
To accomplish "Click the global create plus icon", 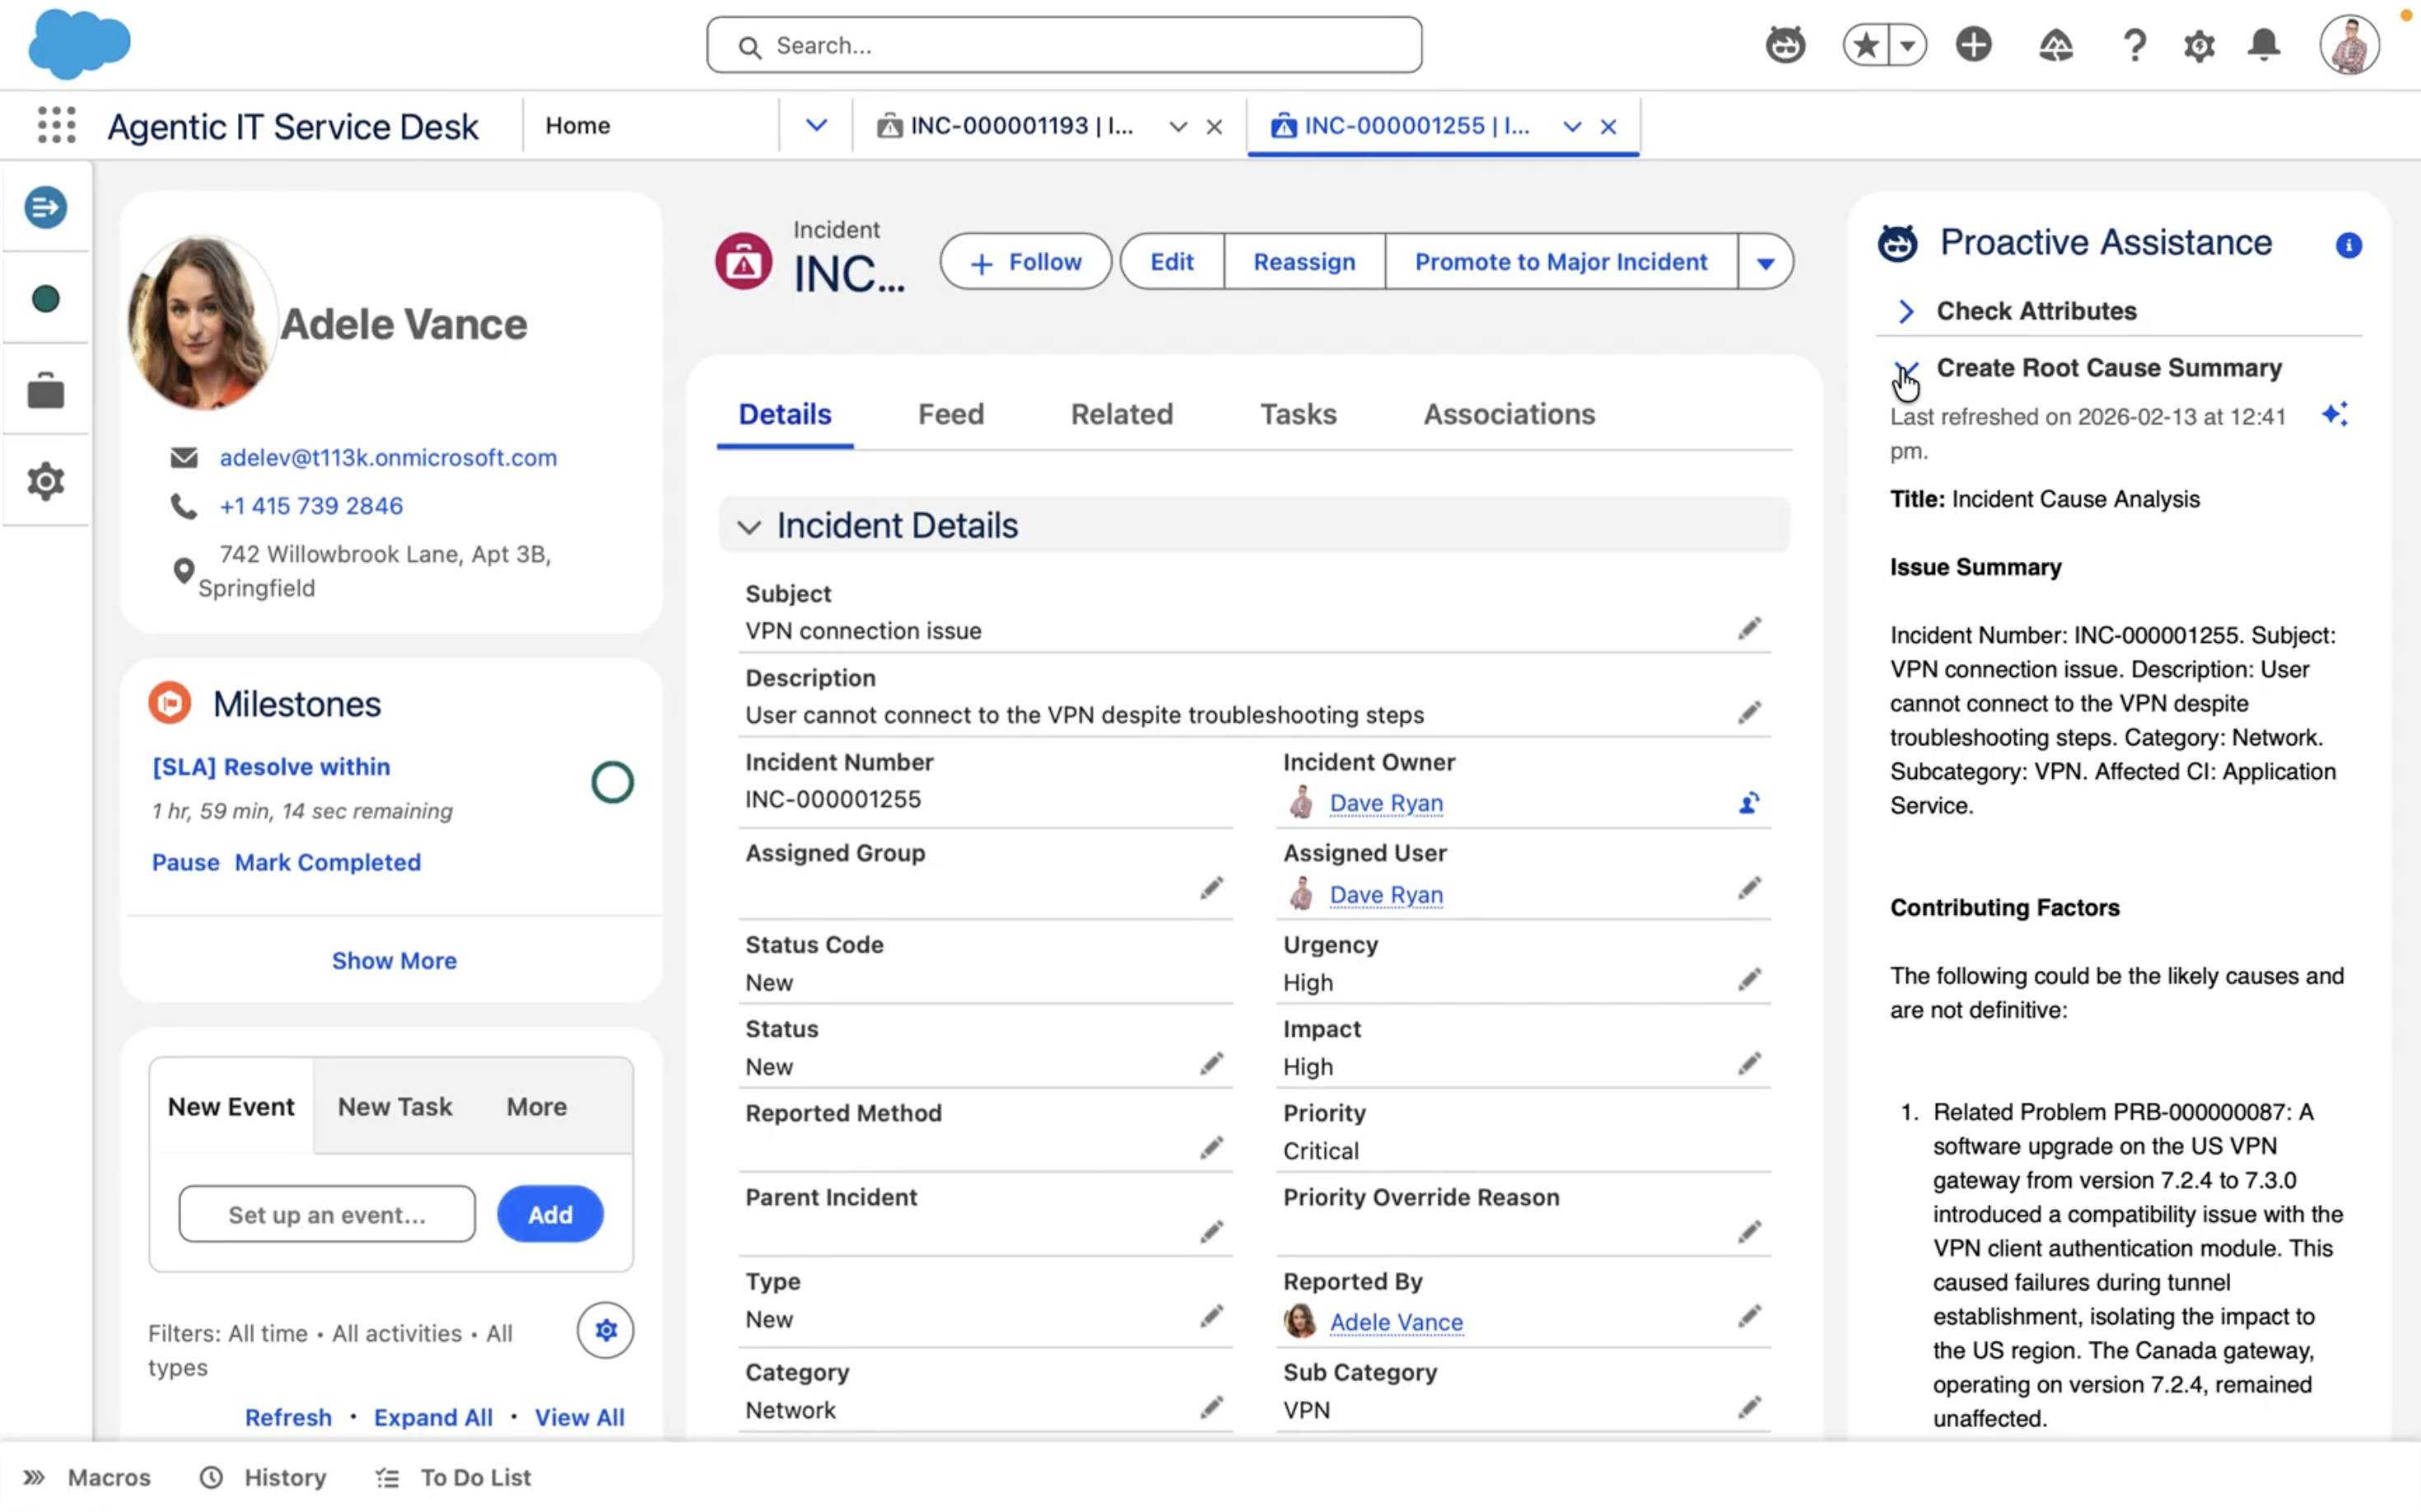I will tap(1973, 45).
